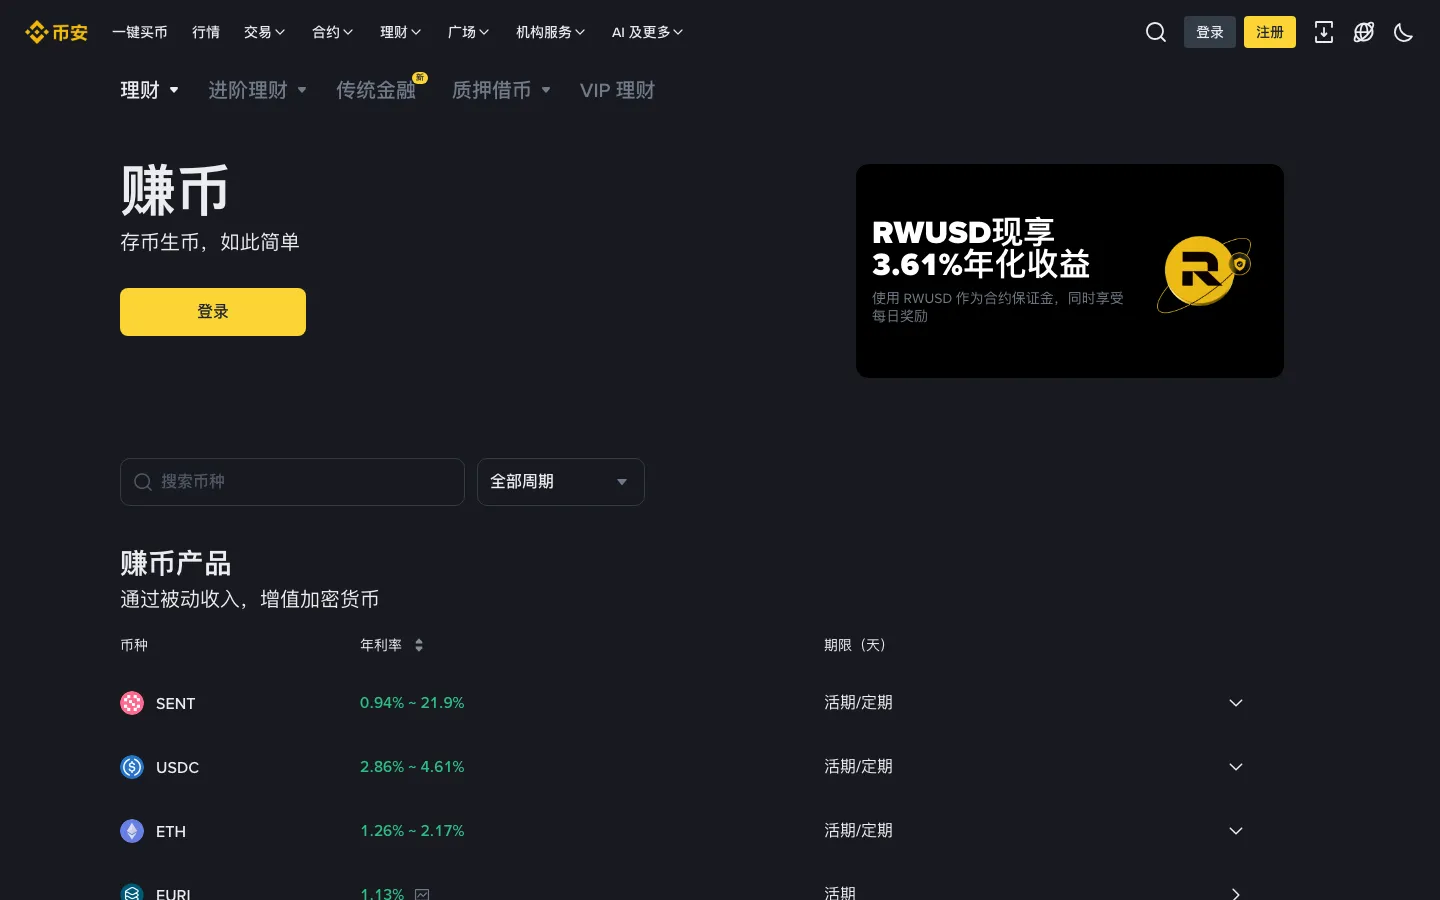Go to 行情 page
This screenshot has width=1440, height=900.
[206, 32]
